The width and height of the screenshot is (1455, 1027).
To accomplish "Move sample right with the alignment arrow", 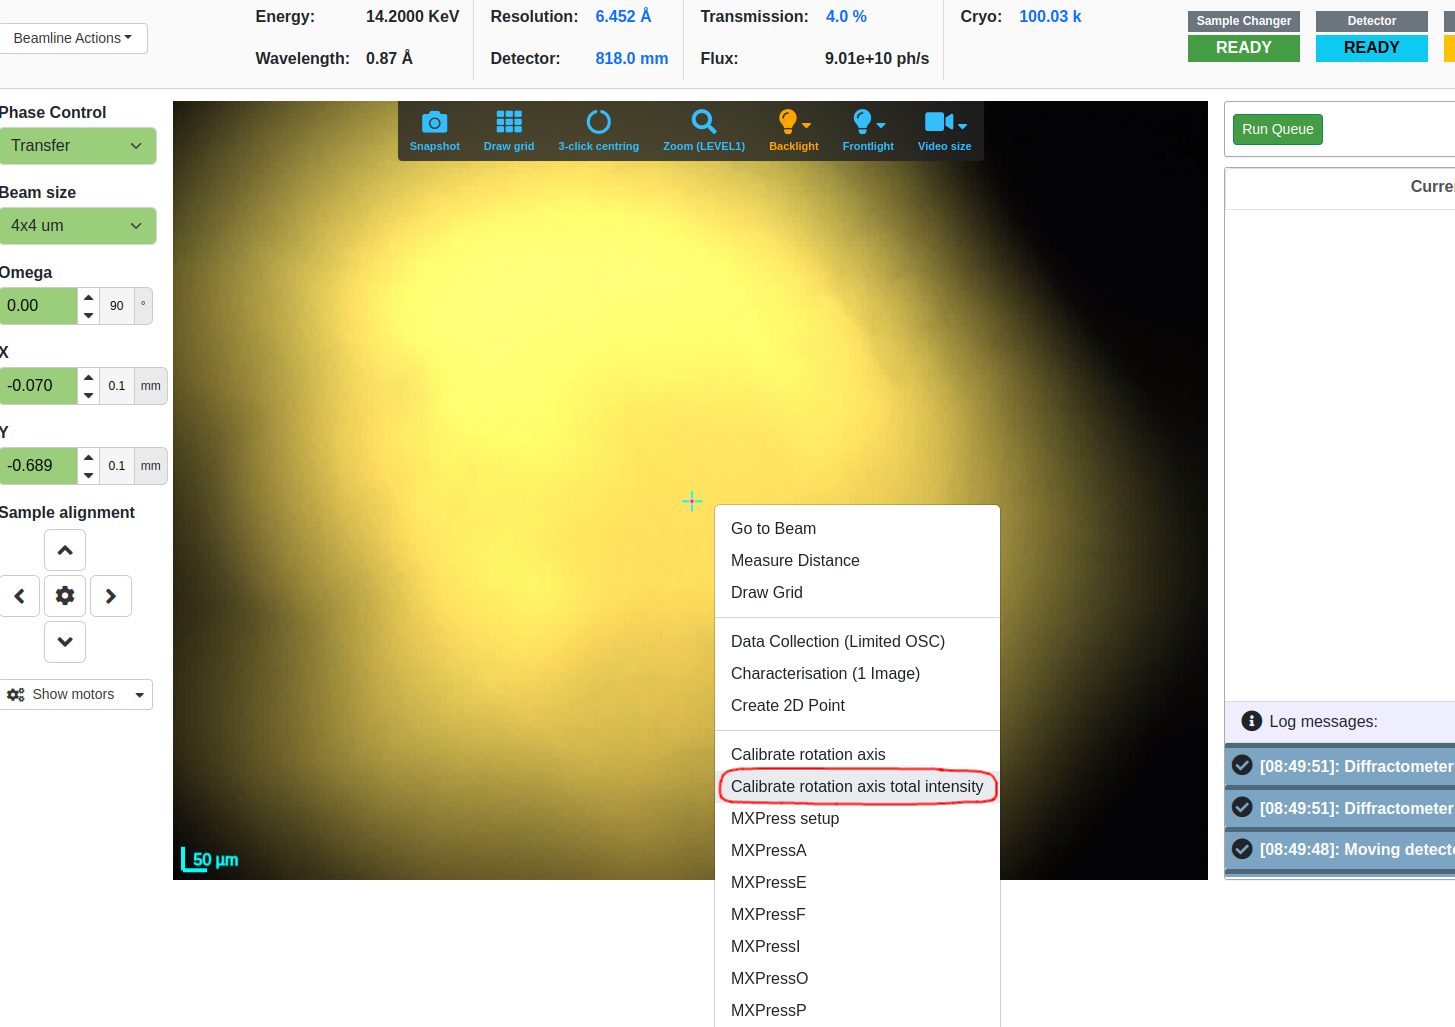I will point(111,596).
